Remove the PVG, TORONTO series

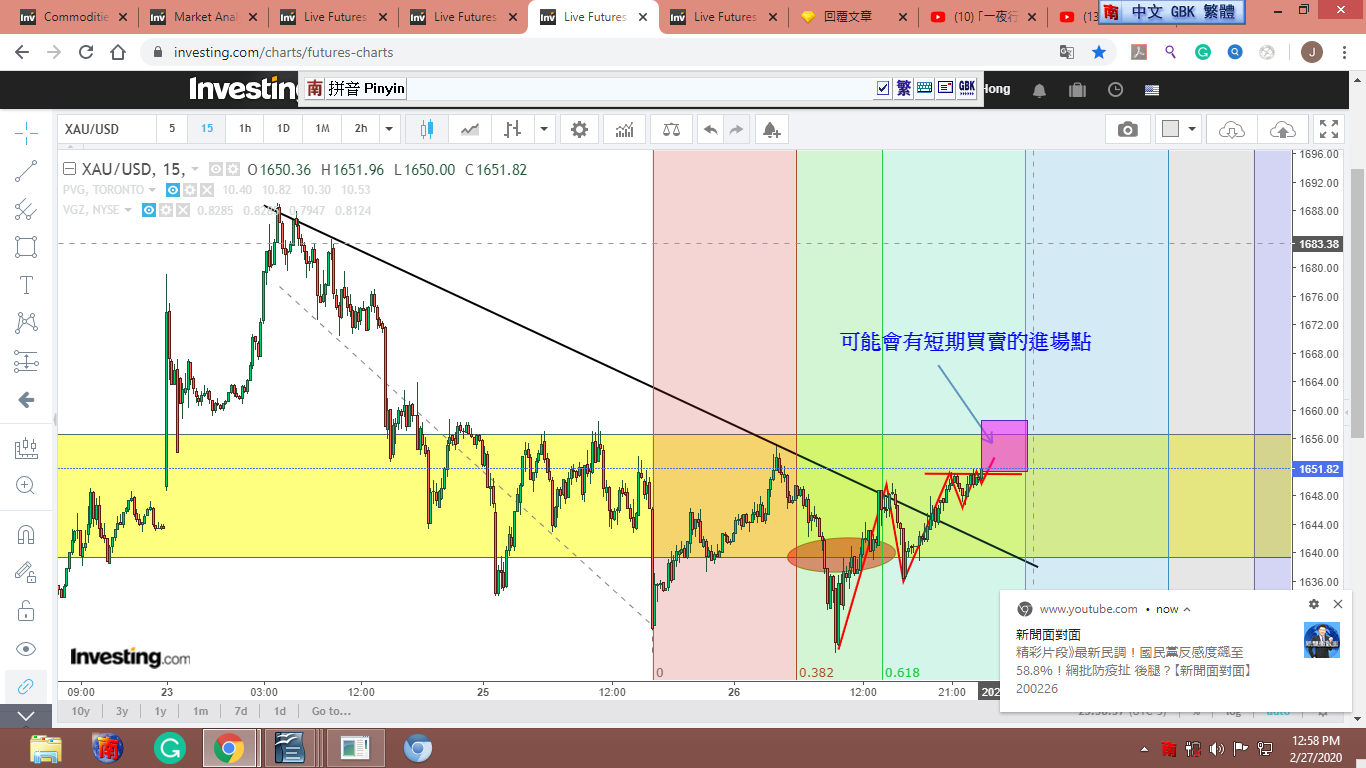coord(207,190)
